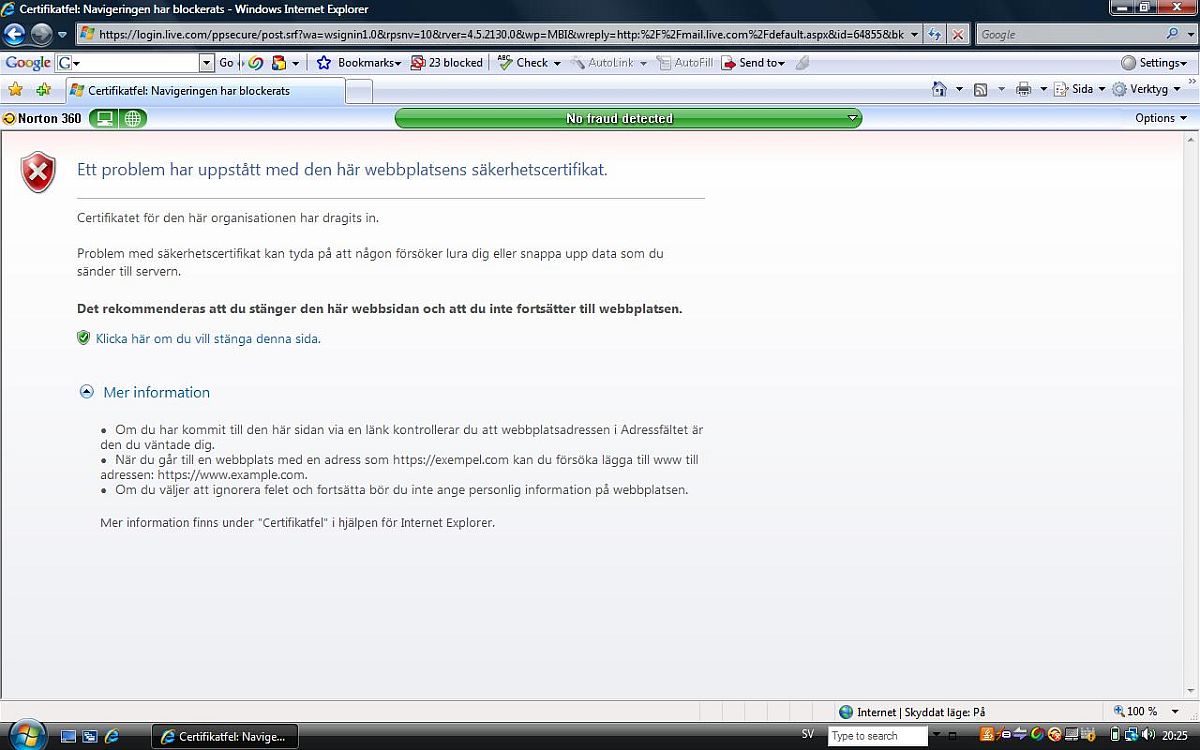Open the Norton Options dropdown
Image resolution: width=1200 pixels, height=750 pixels.
coord(1161,118)
